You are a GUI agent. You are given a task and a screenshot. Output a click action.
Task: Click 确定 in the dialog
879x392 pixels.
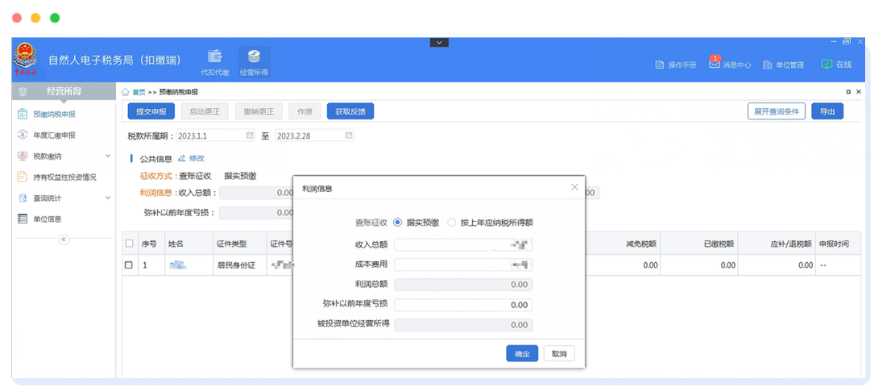click(x=522, y=354)
